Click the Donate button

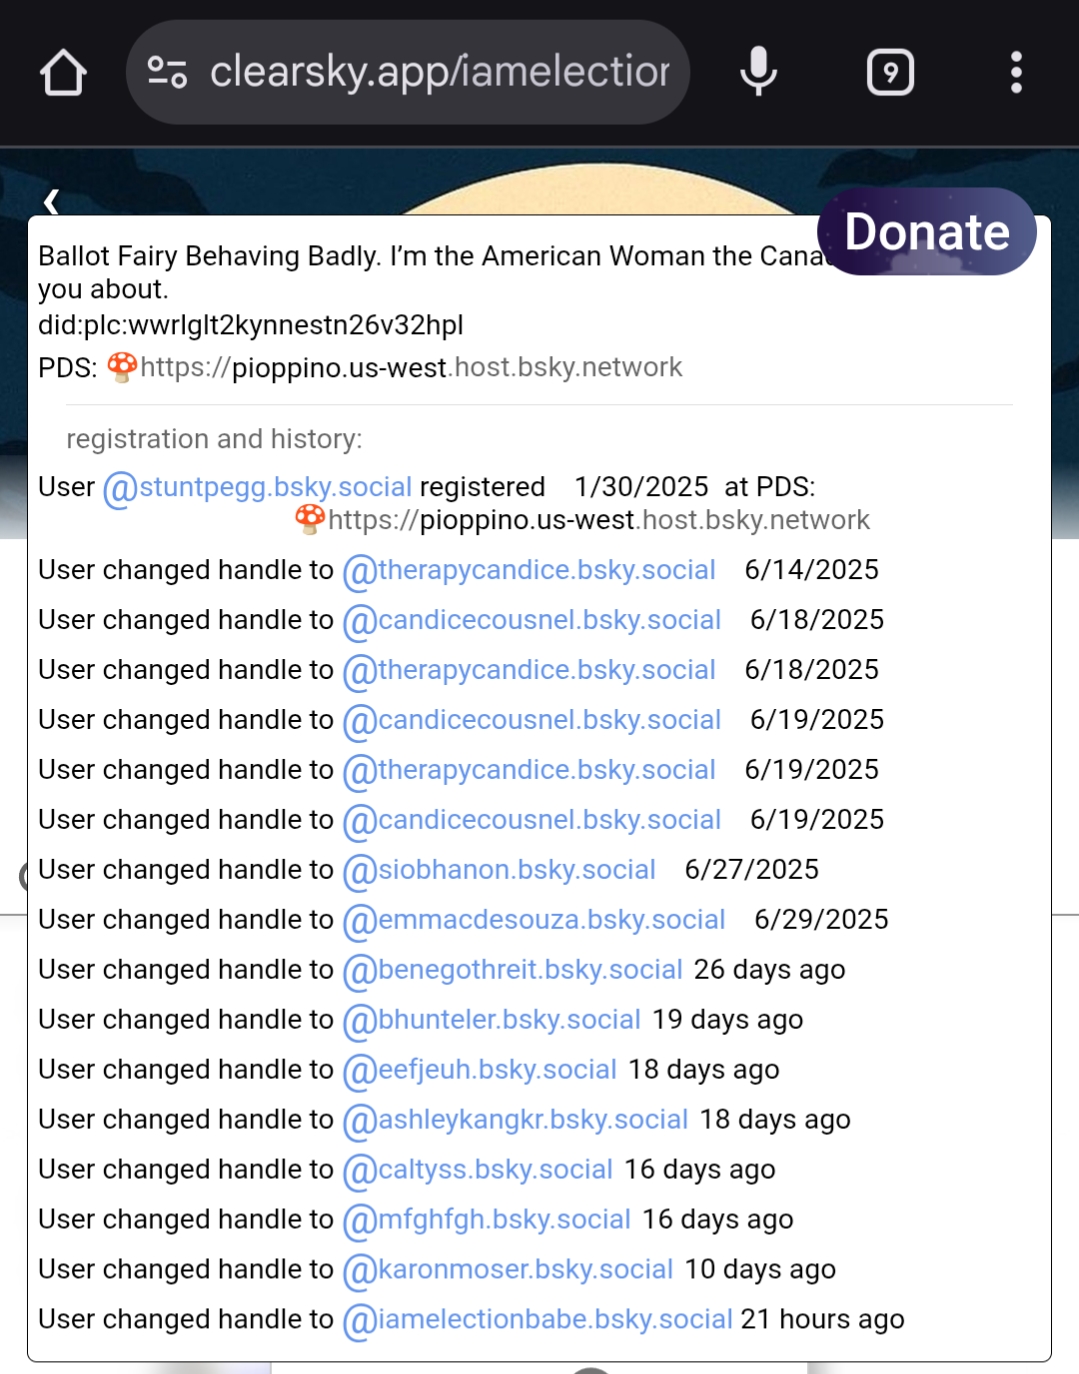[x=926, y=232]
